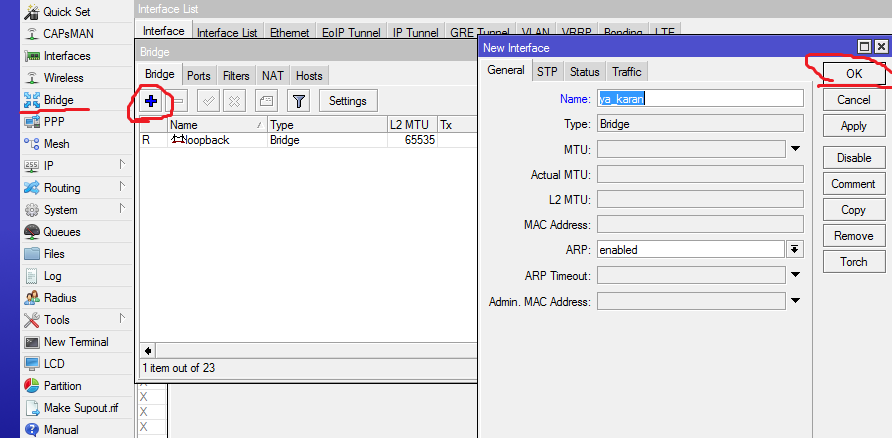Open the Files sidebar entry
This screenshot has height=438, width=892.
tap(54, 254)
